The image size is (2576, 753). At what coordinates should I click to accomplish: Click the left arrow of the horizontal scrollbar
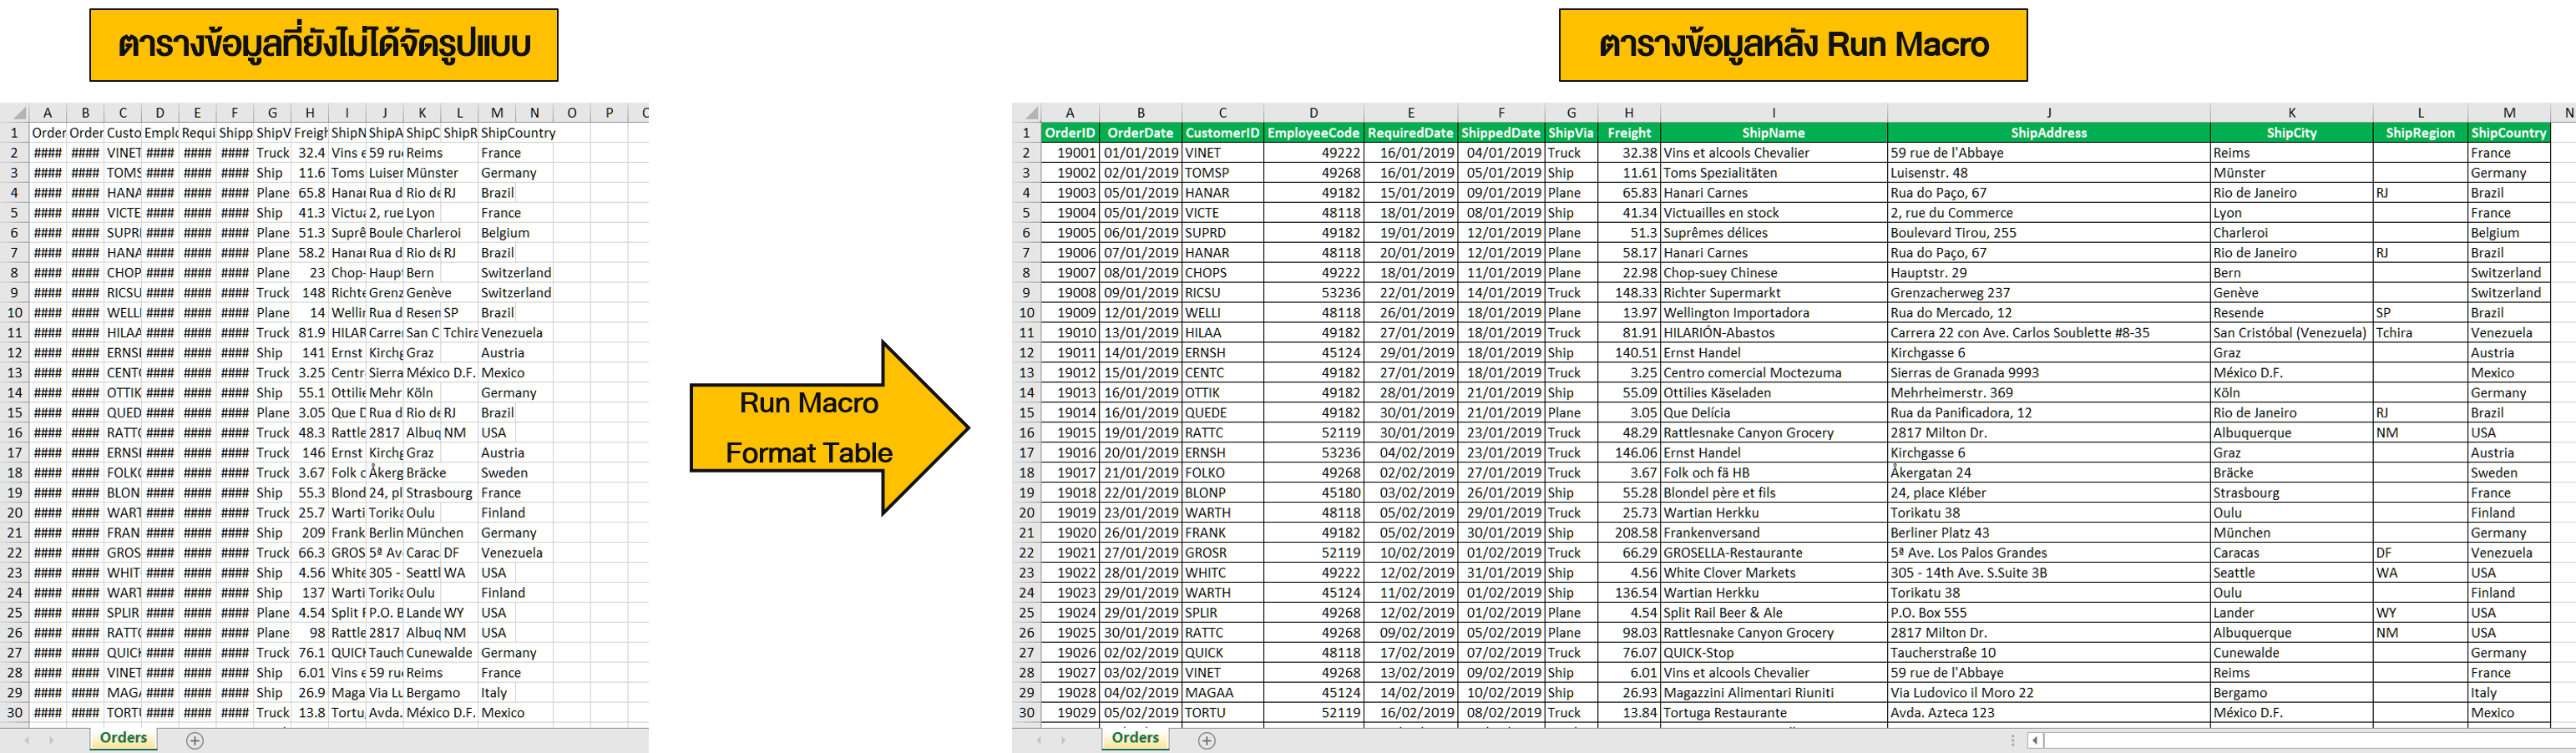click(x=2035, y=740)
